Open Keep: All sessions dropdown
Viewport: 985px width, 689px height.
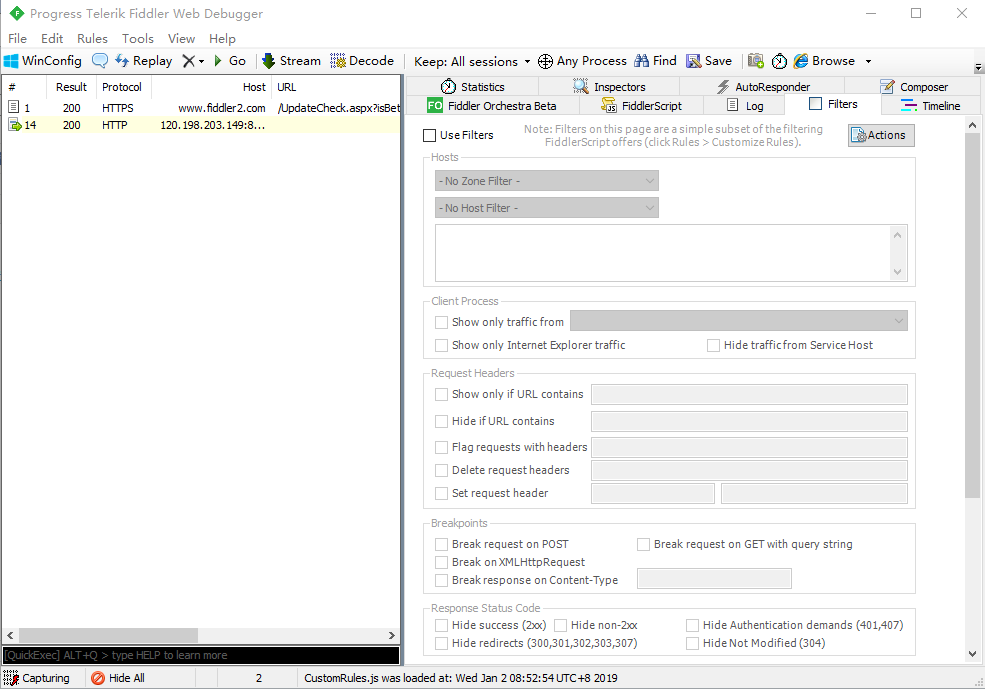click(x=472, y=62)
